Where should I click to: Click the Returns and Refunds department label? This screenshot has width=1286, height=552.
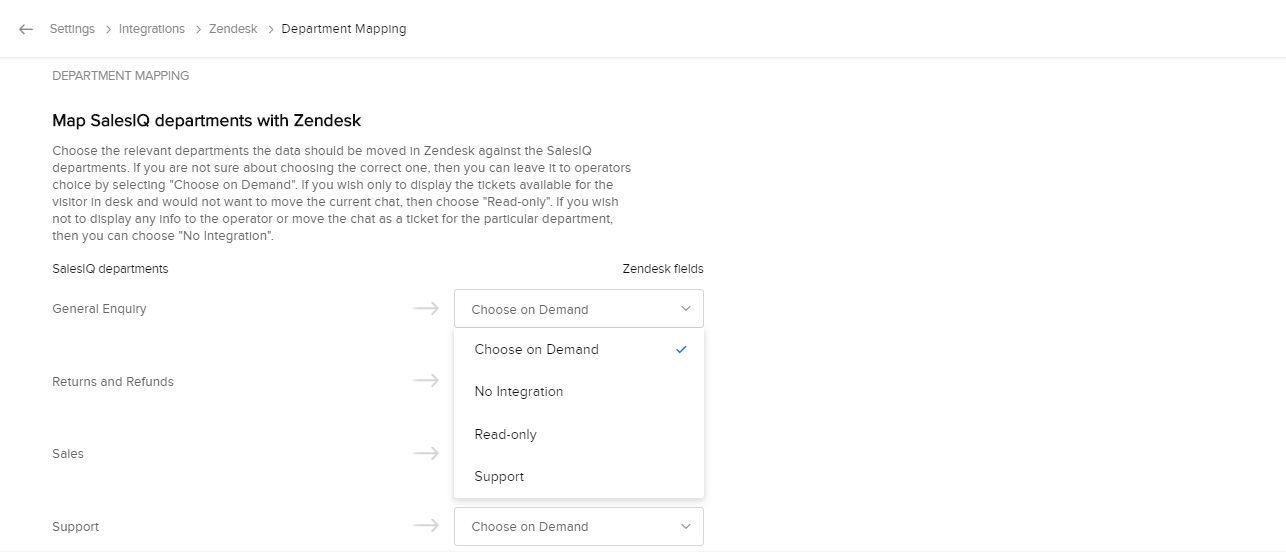point(113,382)
